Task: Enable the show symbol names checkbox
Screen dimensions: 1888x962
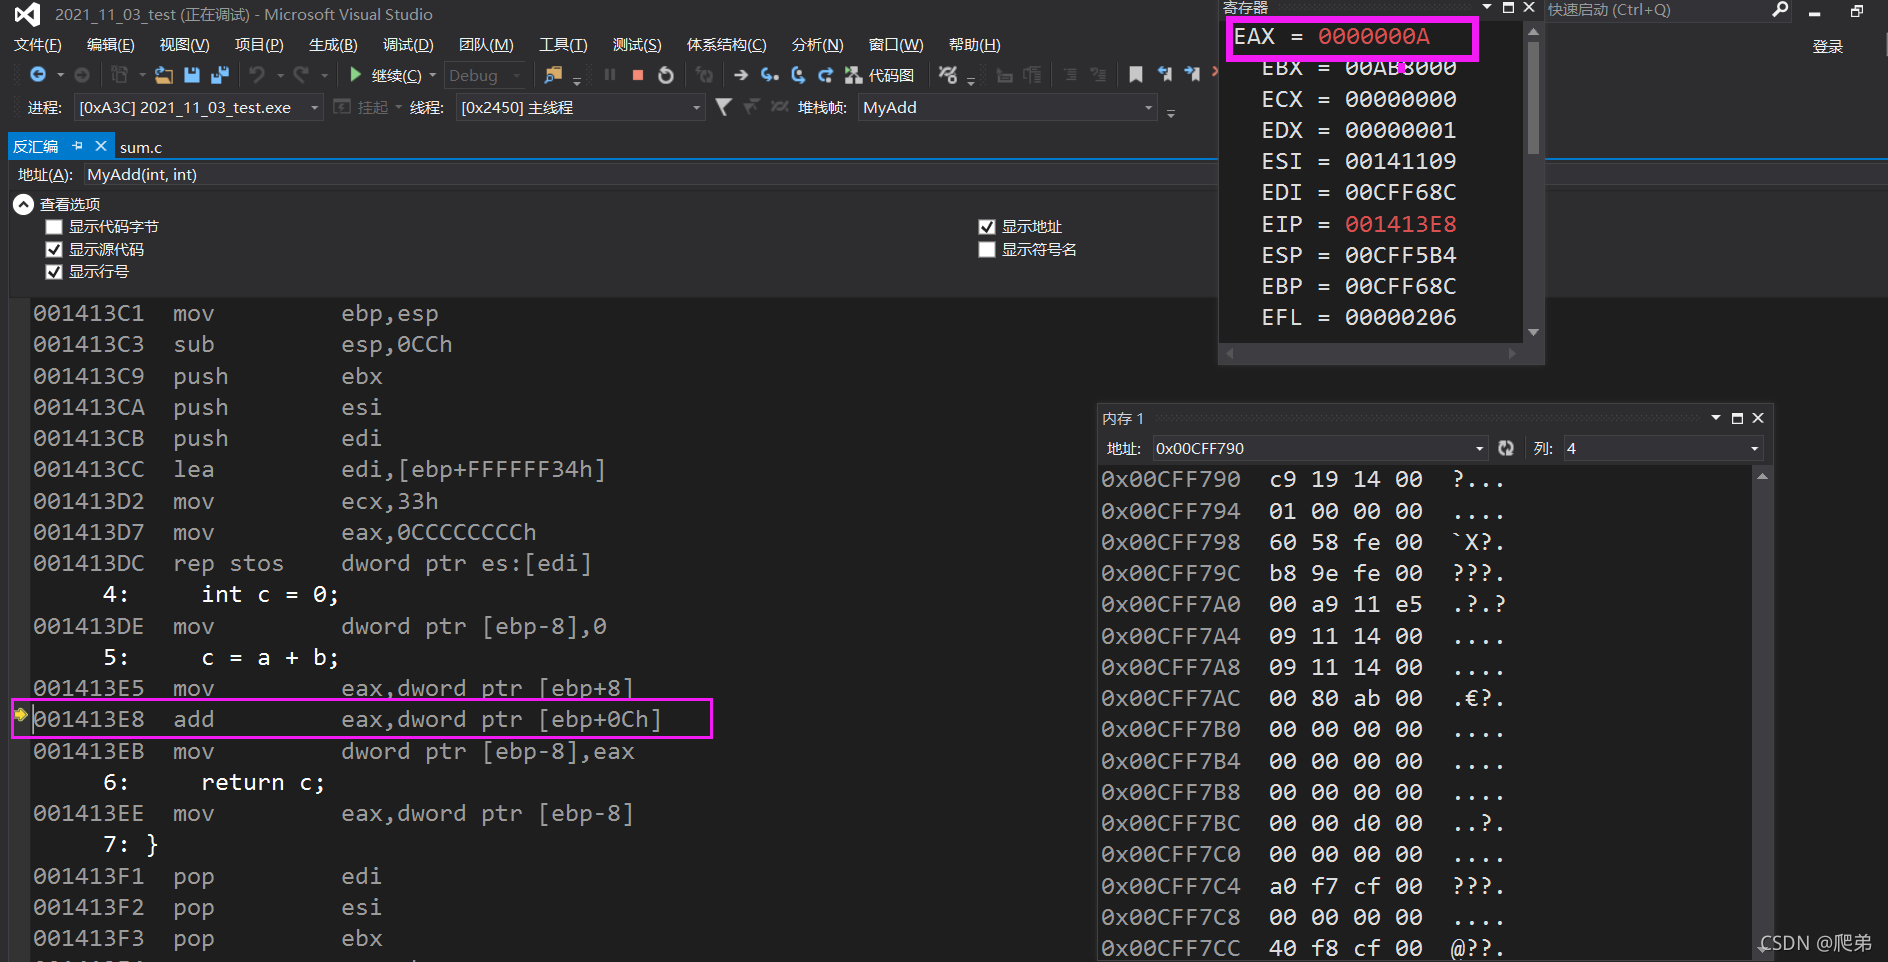Action: pos(987,250)
